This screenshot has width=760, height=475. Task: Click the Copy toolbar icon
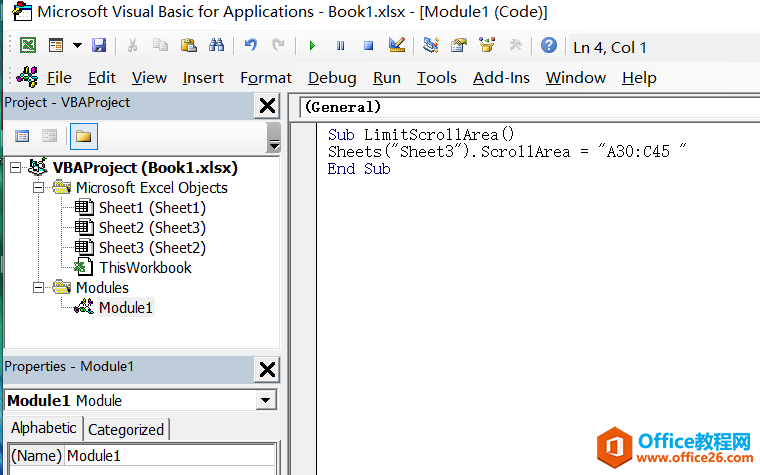[160, 46]
